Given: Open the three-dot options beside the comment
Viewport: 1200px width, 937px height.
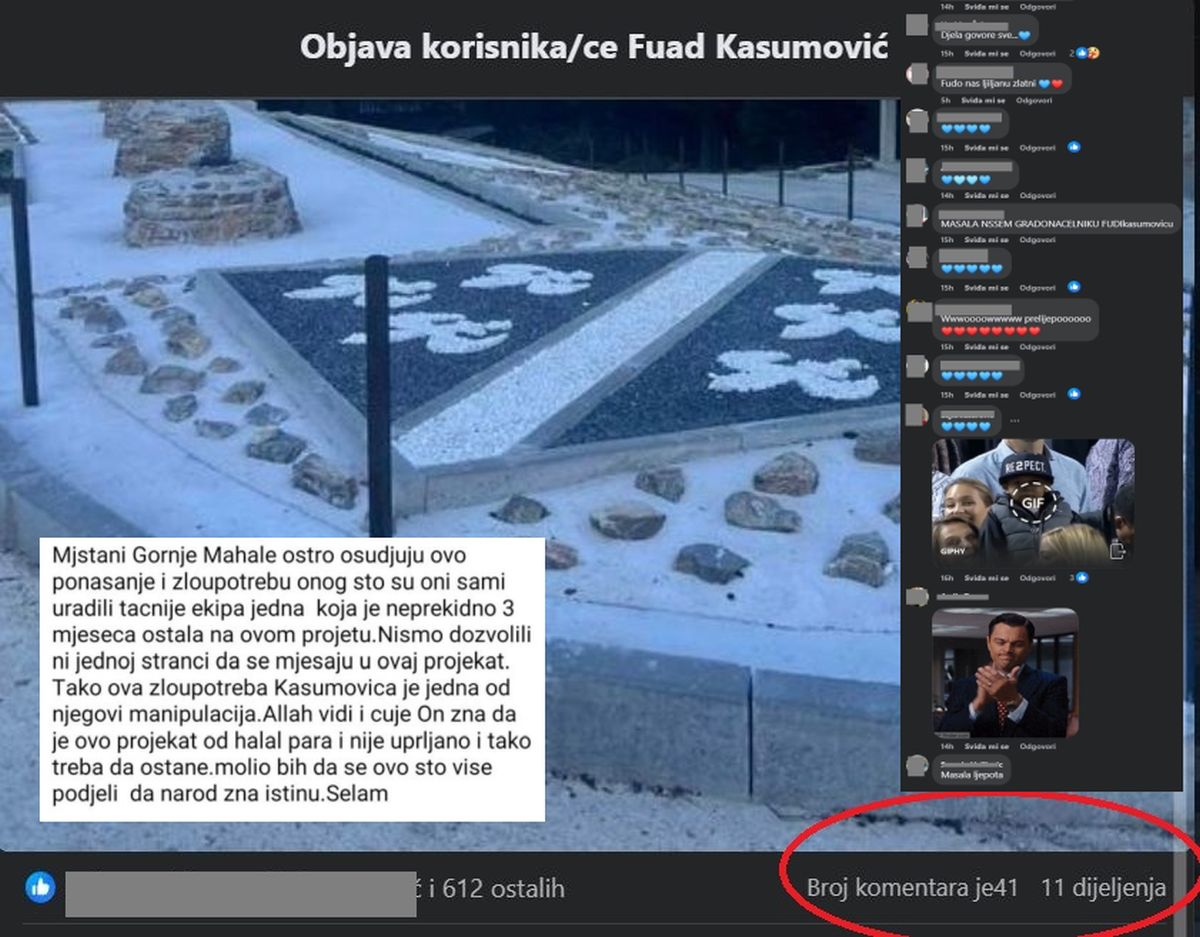Looking at the screenshot, I should point(1014,420).
